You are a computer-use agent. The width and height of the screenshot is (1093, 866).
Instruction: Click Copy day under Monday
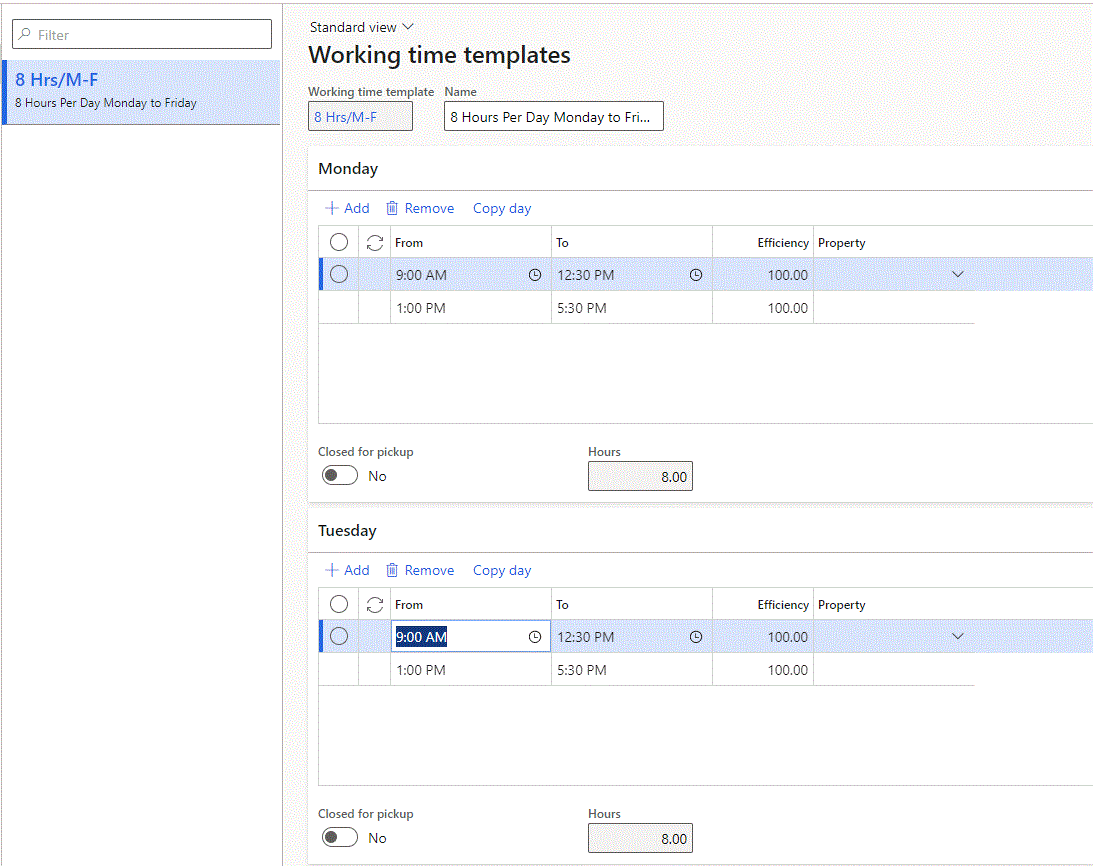[x=501, y=207]
